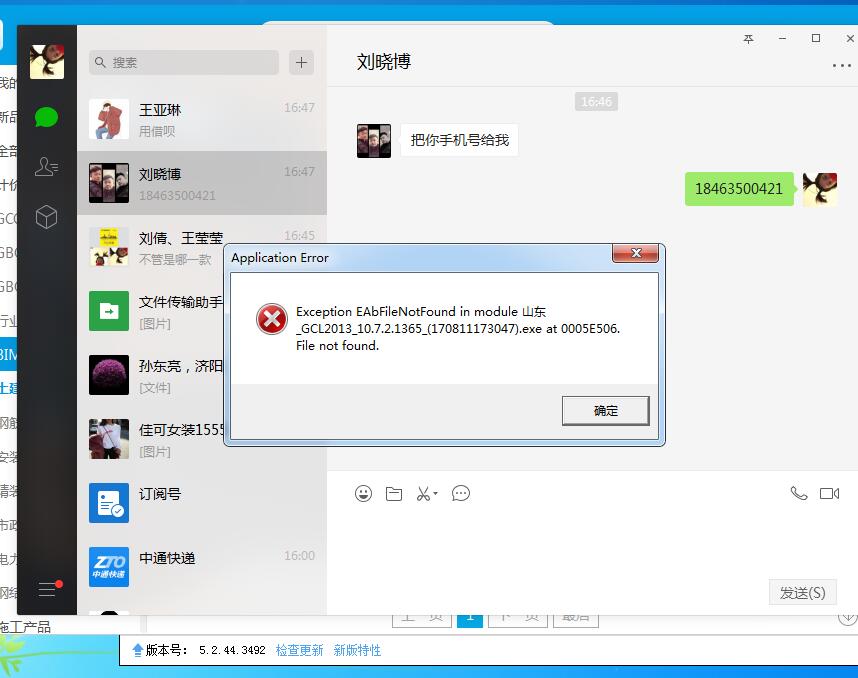This screenshot has height=678, width=858.
Task: Start a video call with camera icon
Action: coord(830,494)
